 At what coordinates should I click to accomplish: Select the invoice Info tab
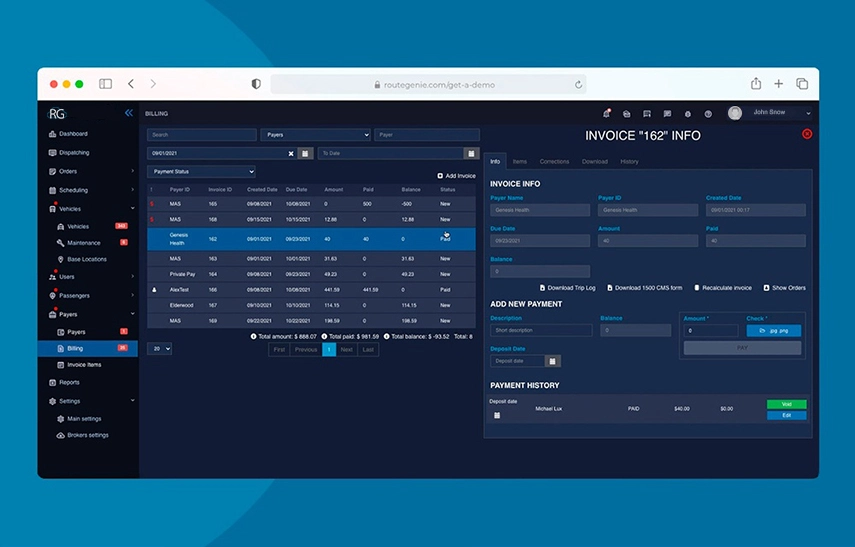(495, 161)
